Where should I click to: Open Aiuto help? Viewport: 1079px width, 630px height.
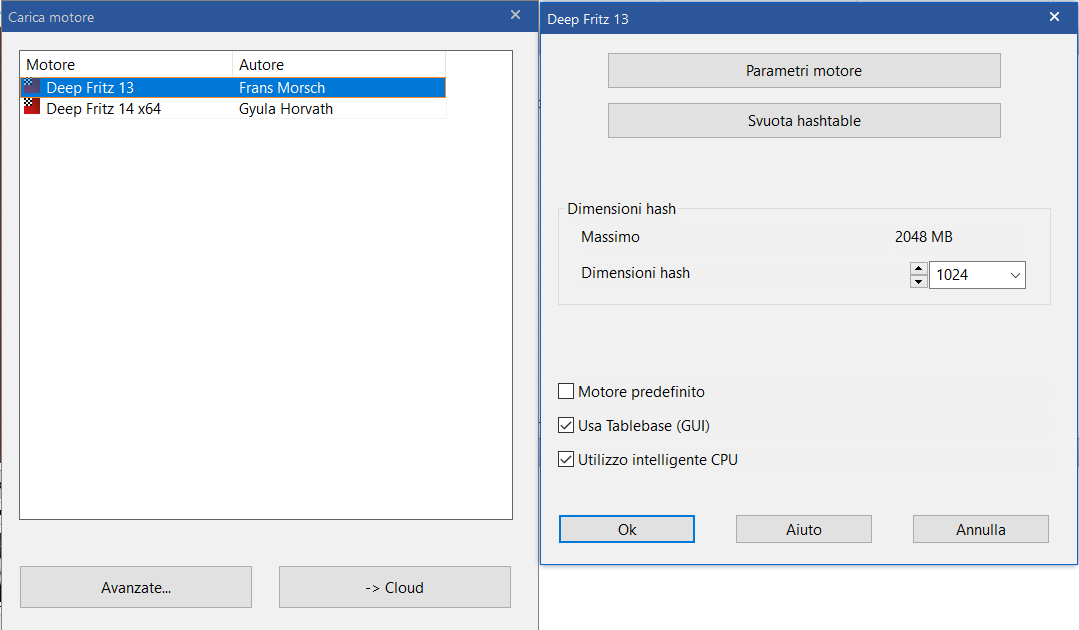pyautogui.click(x=804, y=530)
